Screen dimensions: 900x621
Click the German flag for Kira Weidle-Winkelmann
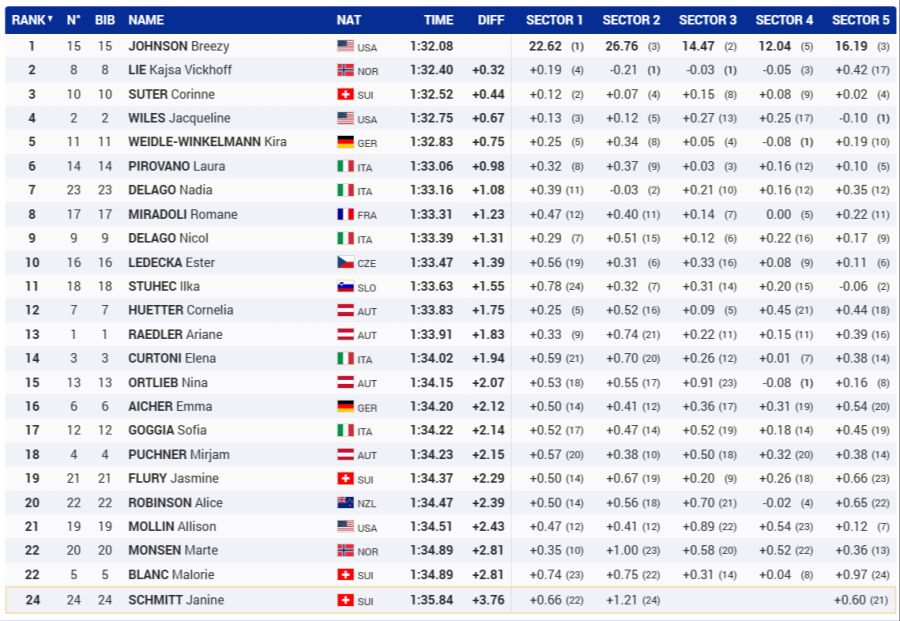346,142
